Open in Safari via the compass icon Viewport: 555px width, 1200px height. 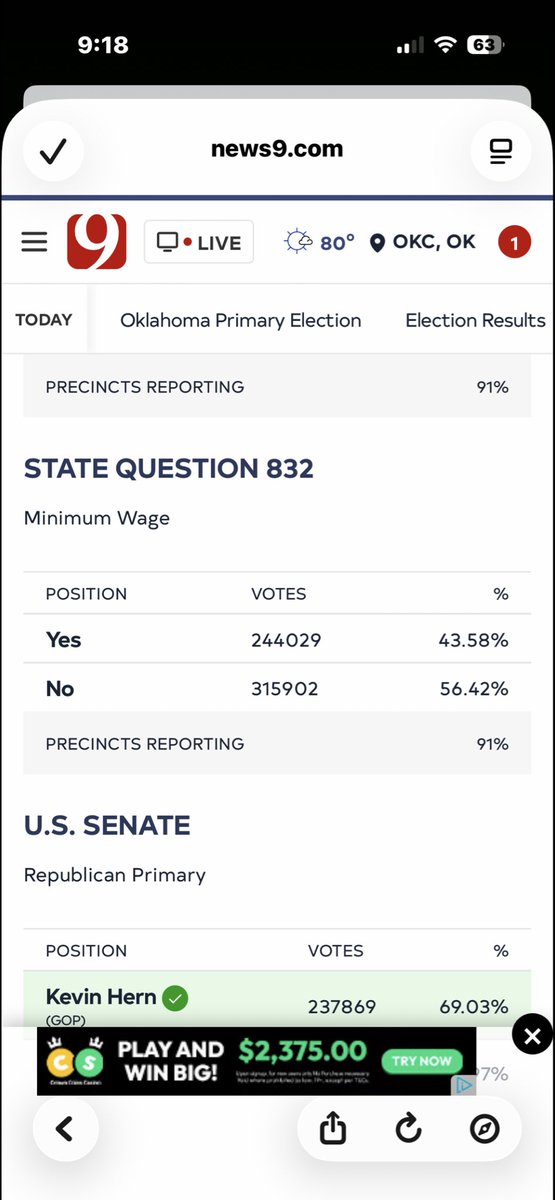pyautogui.click(x=484, y=1129)
